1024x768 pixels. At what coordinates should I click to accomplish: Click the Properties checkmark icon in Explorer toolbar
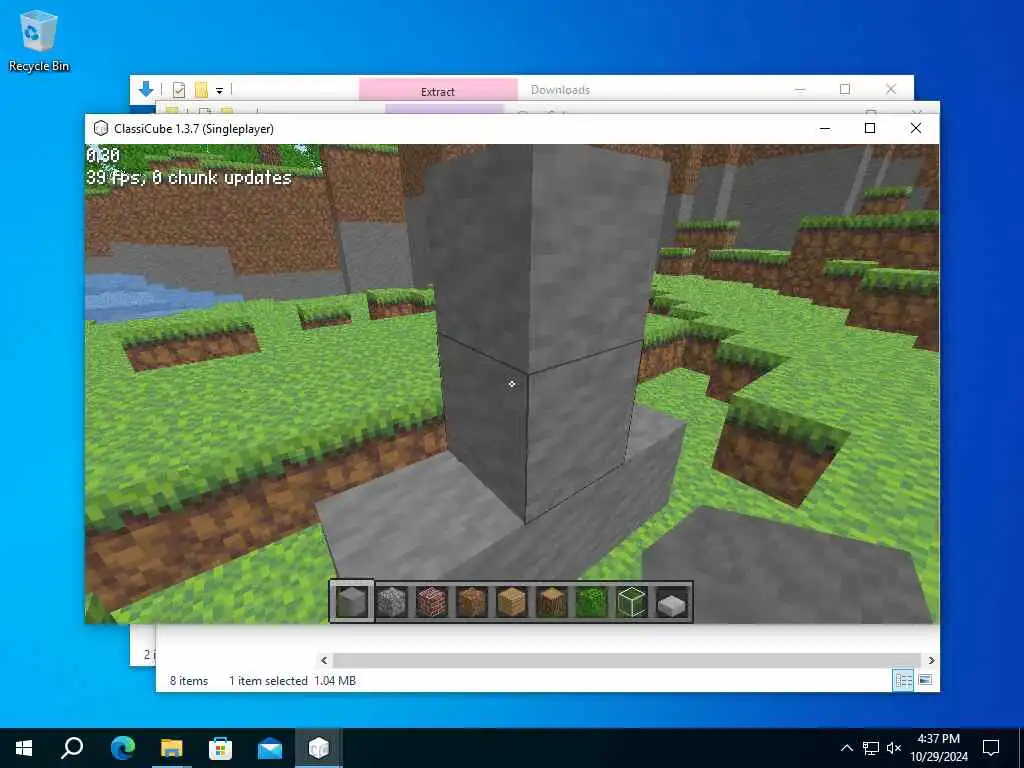[179, 90]
